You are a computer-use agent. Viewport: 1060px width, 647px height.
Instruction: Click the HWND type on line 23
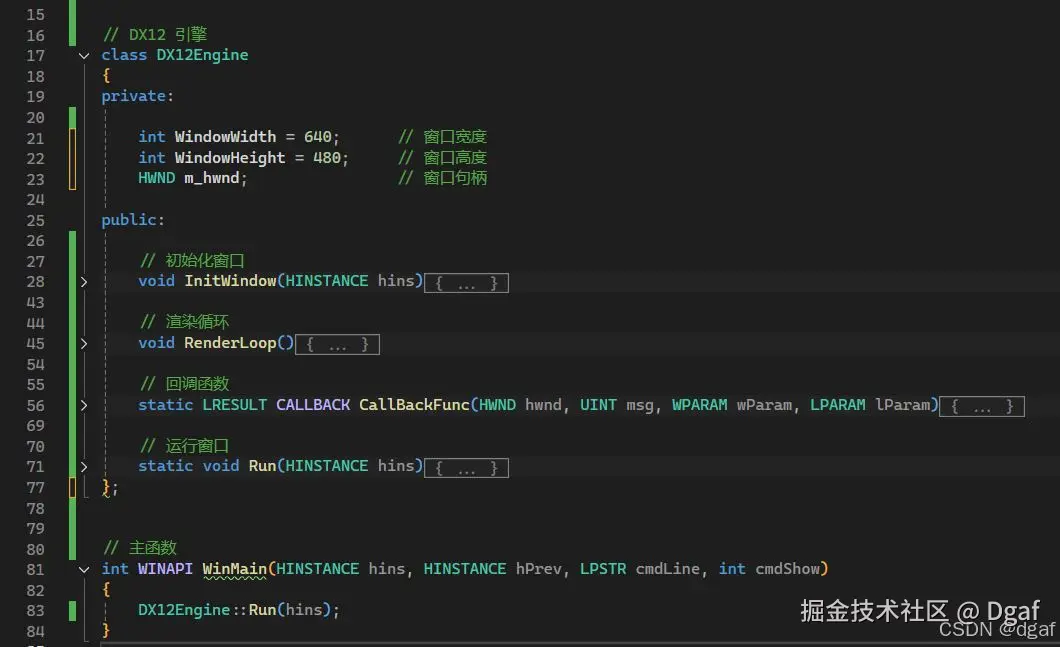click(x=156, y=178)
